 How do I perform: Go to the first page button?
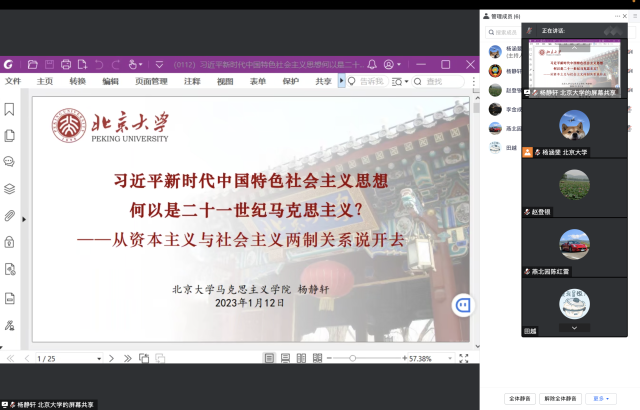pyautogui.click(x=11, y=358)
